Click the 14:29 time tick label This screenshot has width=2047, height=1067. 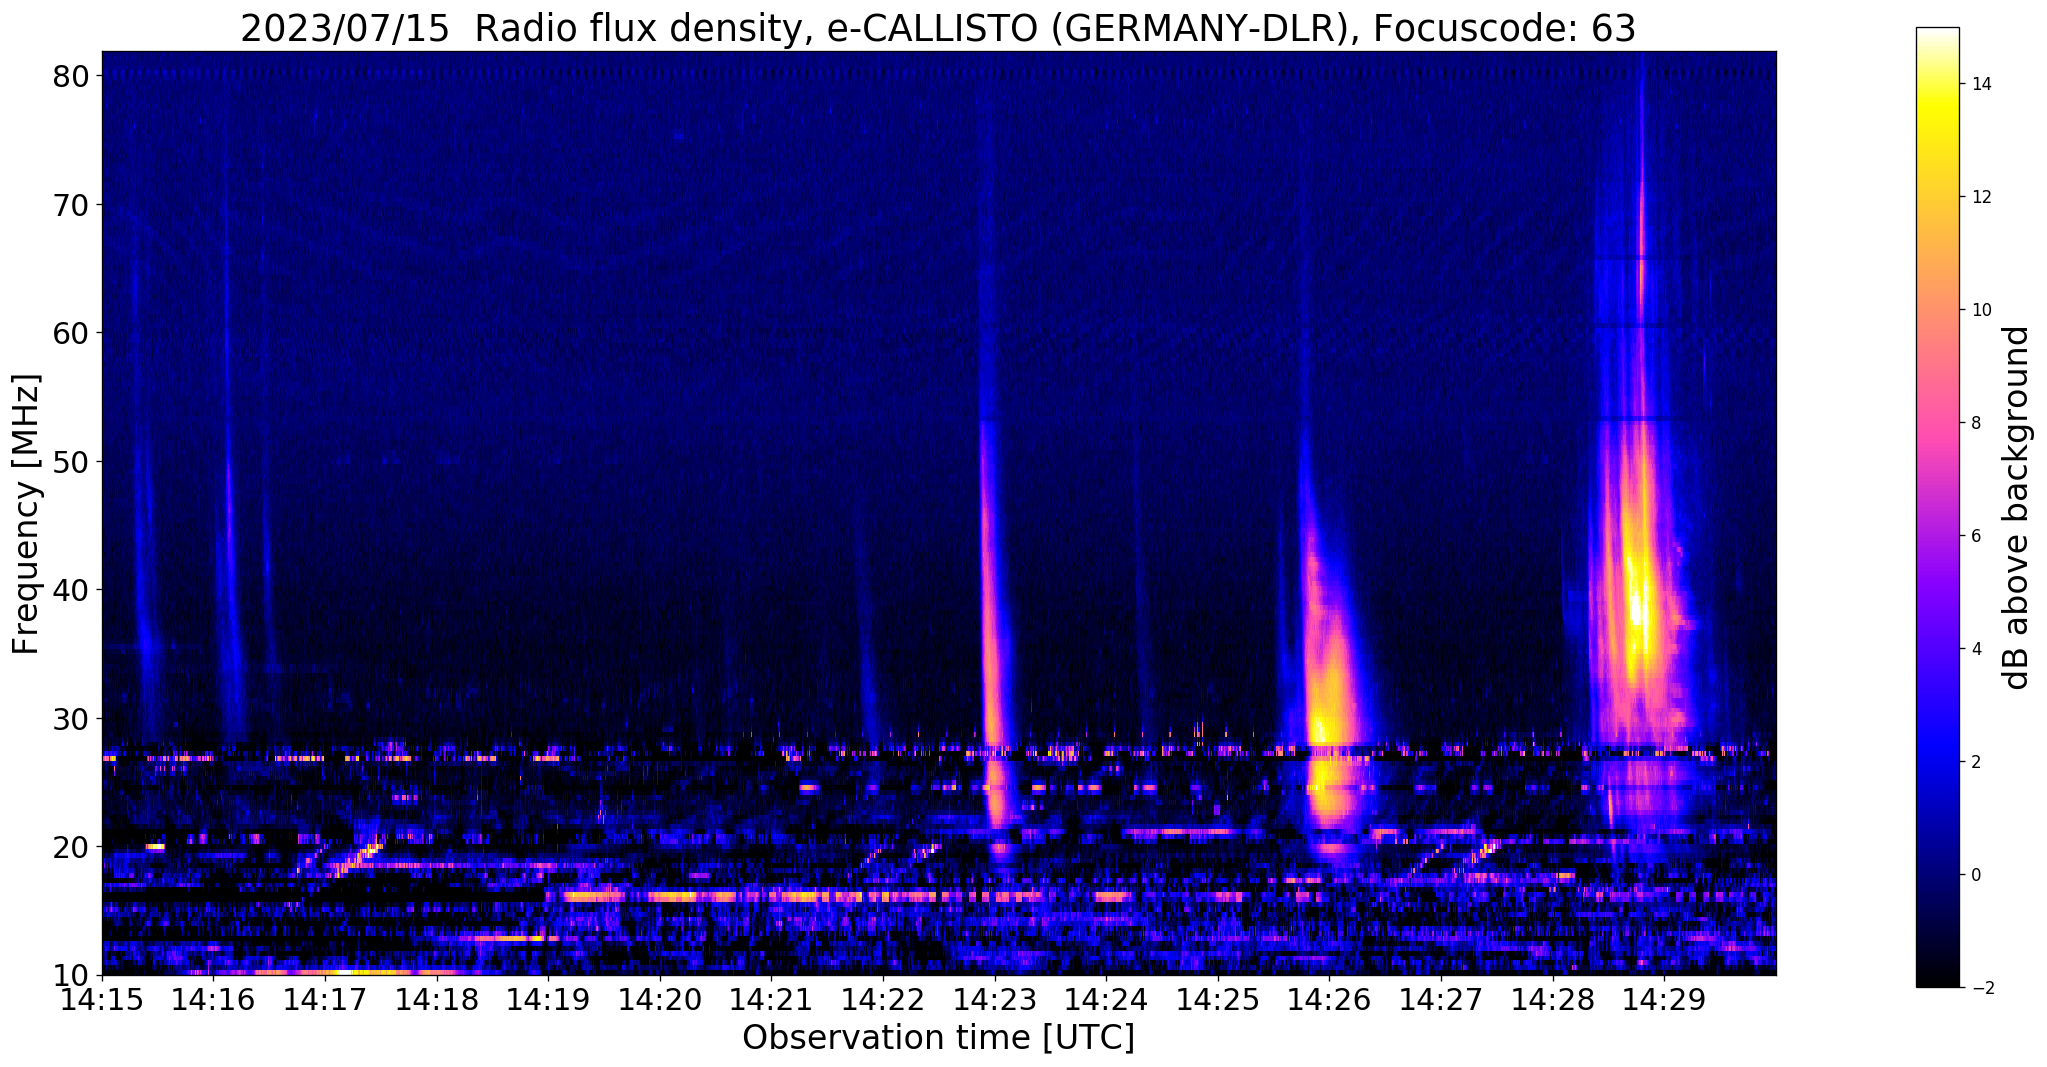click(x=1664, y=1000)
